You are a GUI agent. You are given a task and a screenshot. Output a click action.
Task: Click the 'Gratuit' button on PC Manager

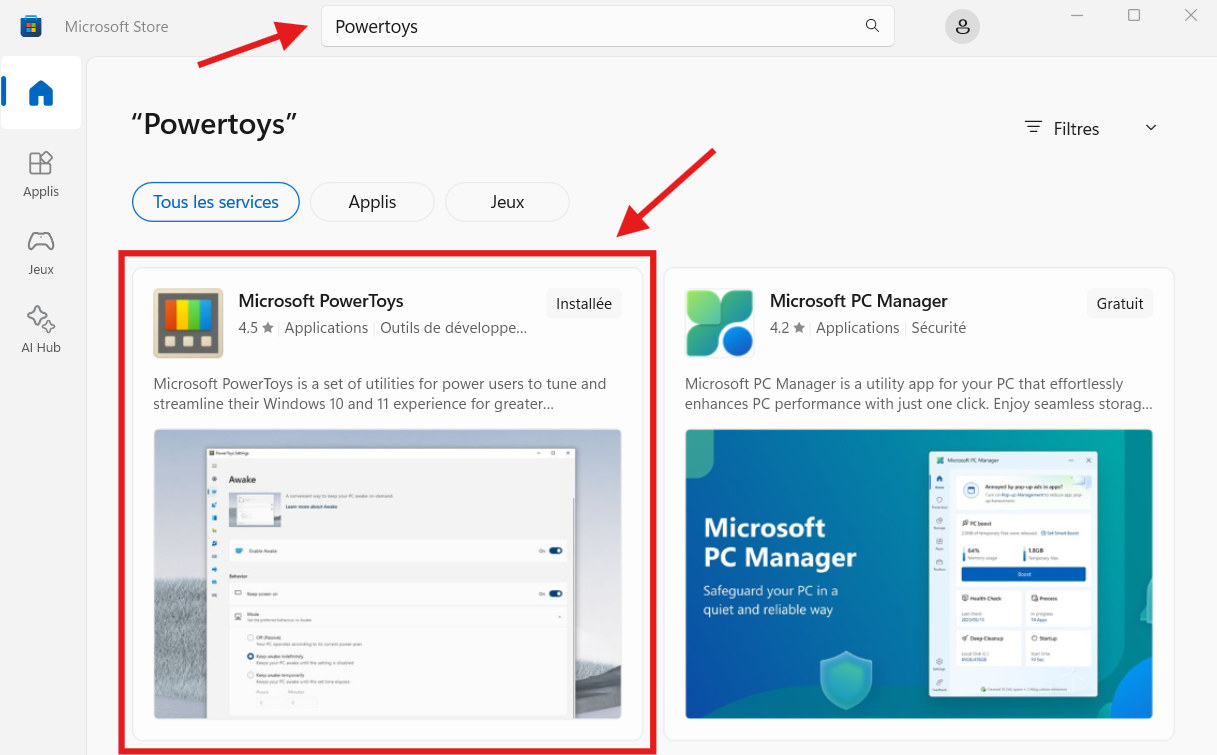coord(1119,303)
